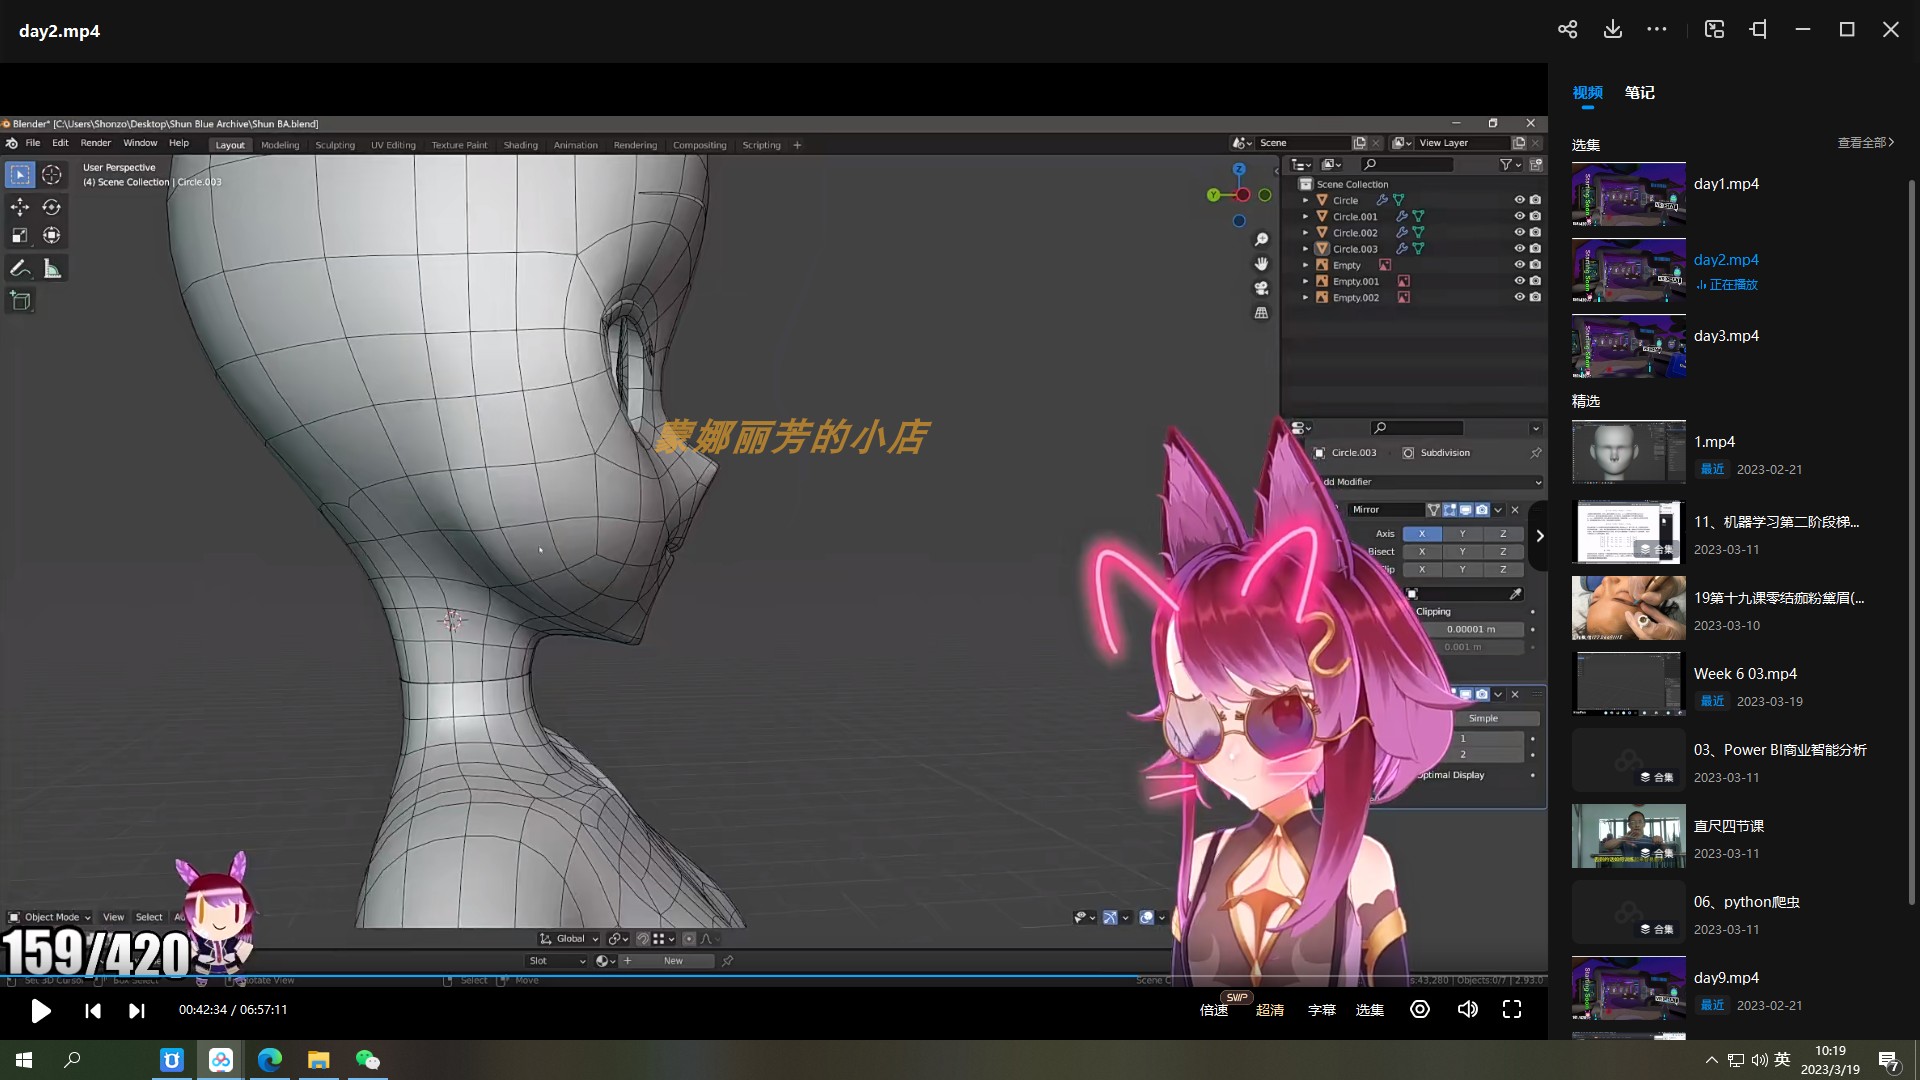Expand the collapsed side panel arrow
This screenshot has width=1920, height=1080.
(x=1540, y=536)
